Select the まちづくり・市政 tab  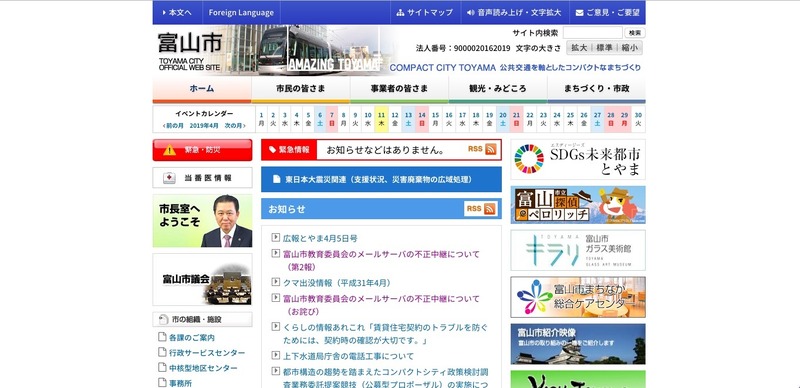(x=596, y=89)
